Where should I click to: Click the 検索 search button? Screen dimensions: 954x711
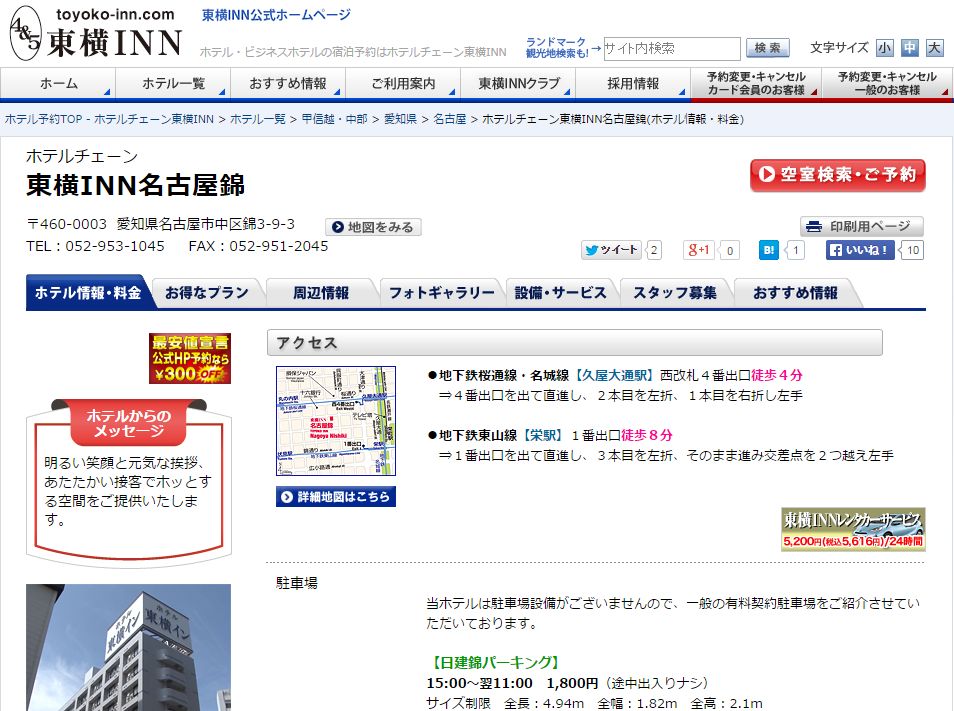point(767,48)
